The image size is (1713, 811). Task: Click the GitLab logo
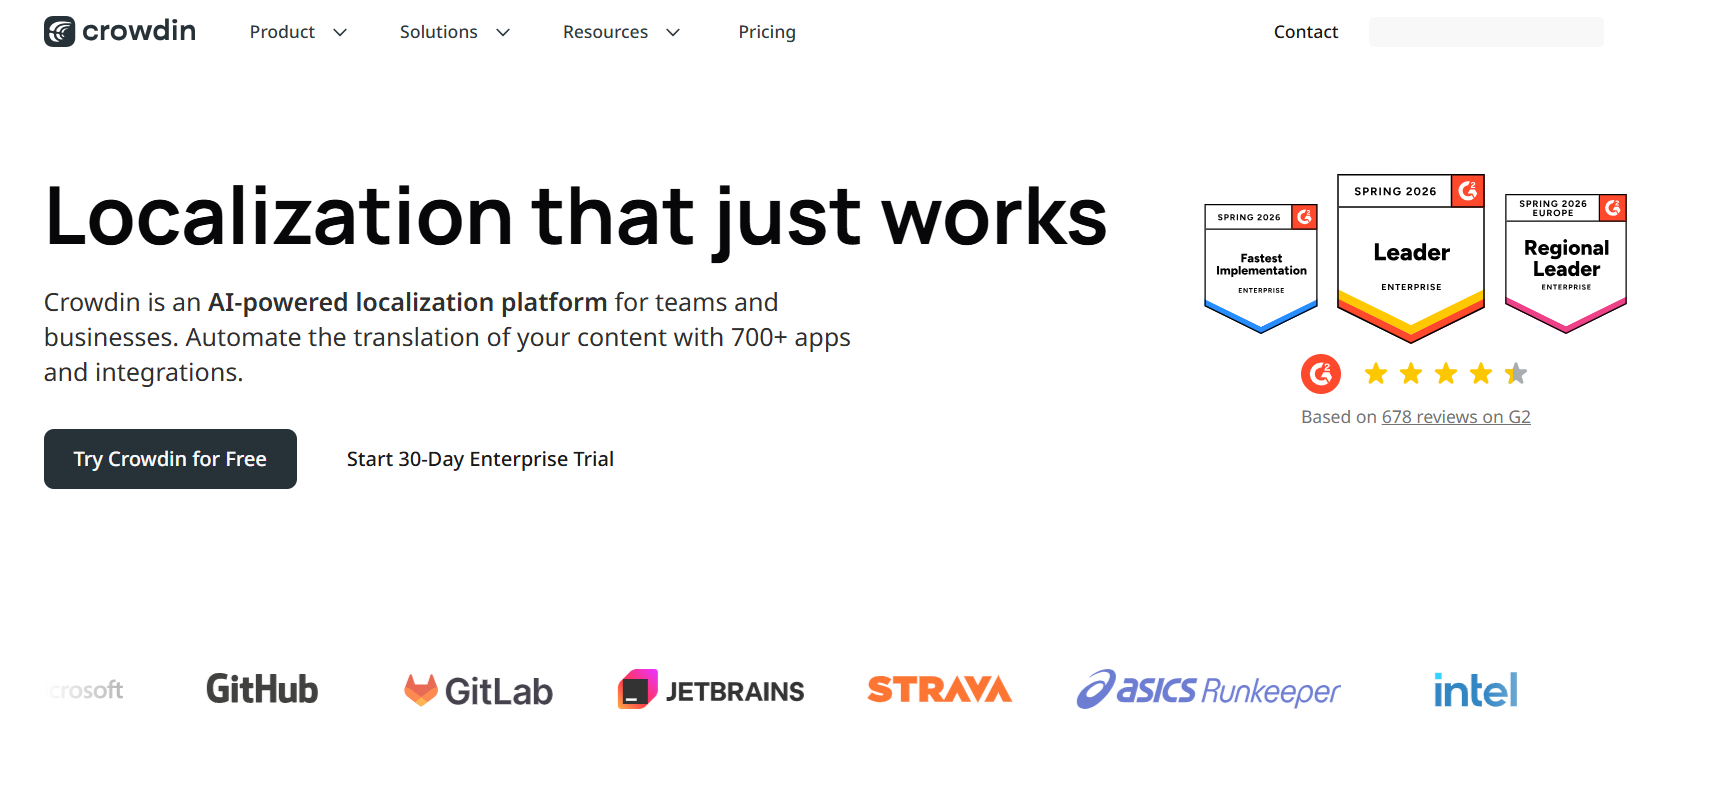point(478,690)
